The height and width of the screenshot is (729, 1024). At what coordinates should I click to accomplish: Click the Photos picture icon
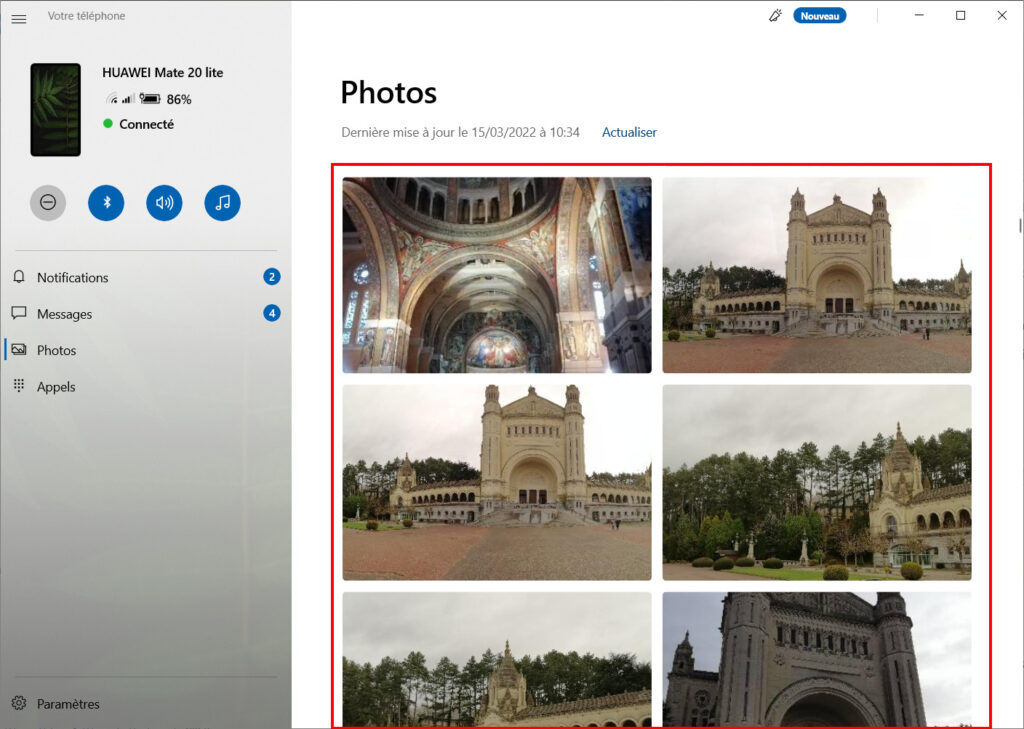(x=19, y=349)
